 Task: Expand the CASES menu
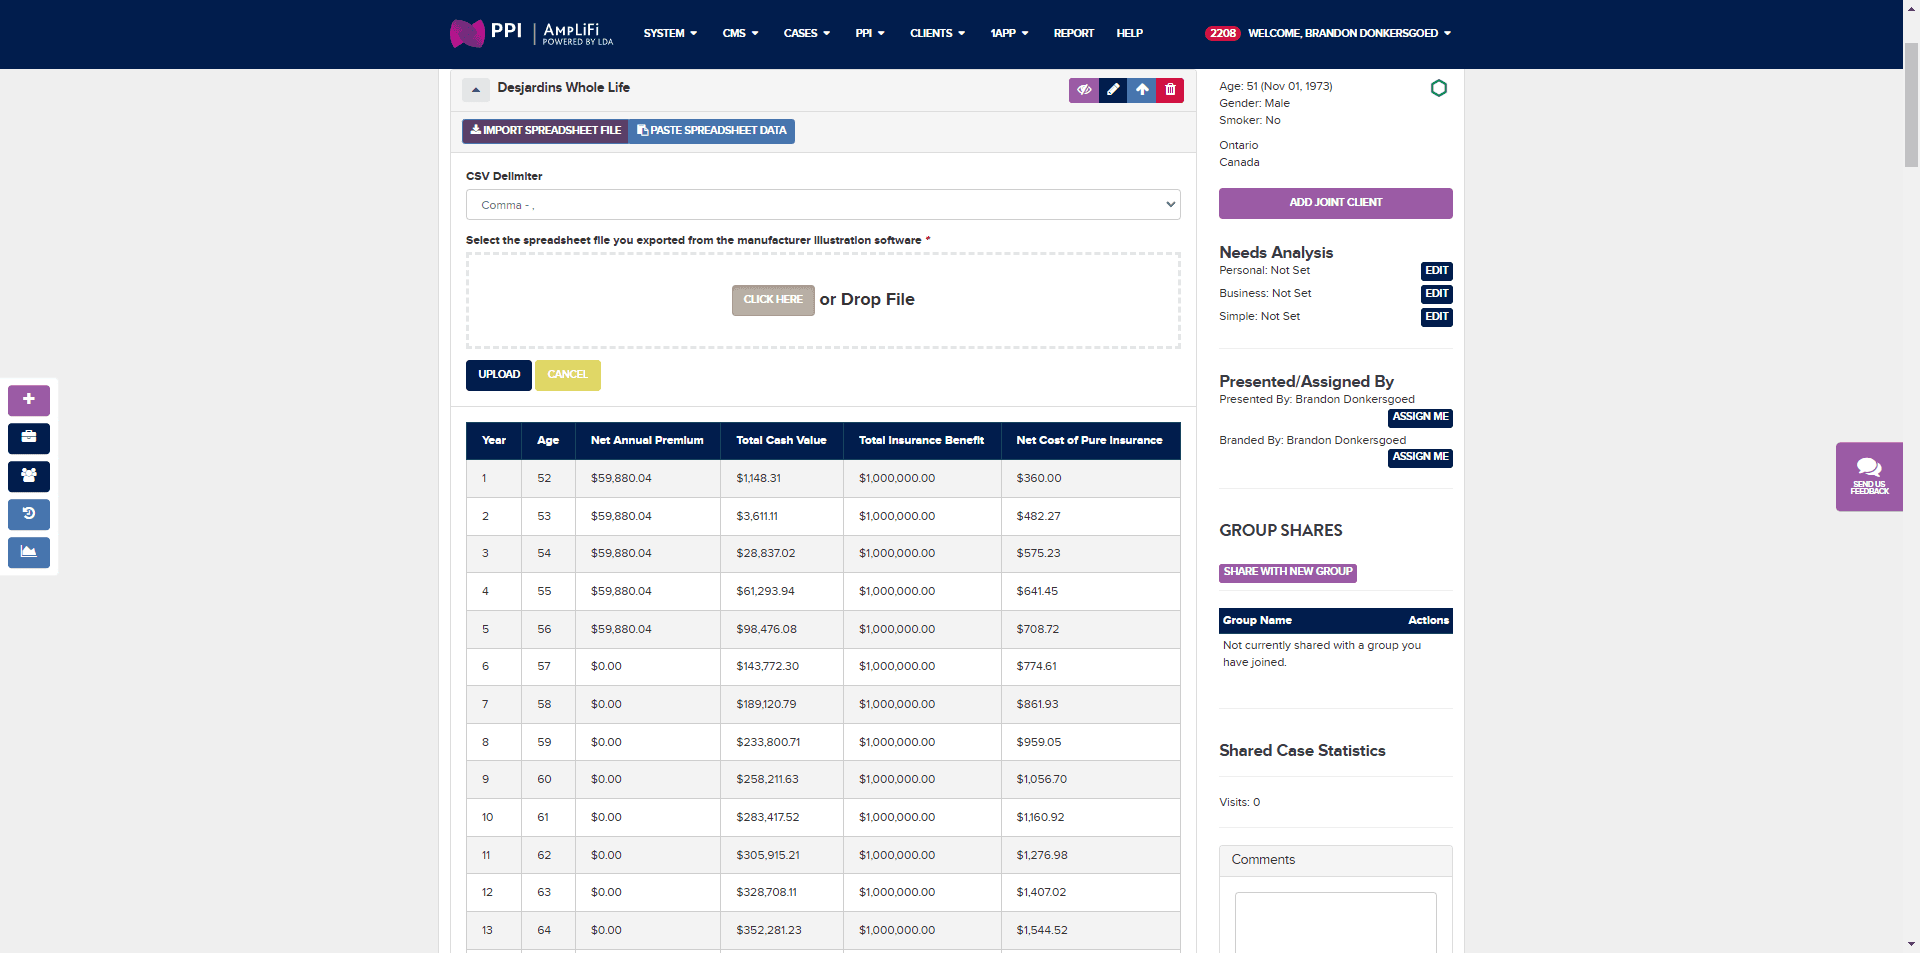(x=807, y=33)
